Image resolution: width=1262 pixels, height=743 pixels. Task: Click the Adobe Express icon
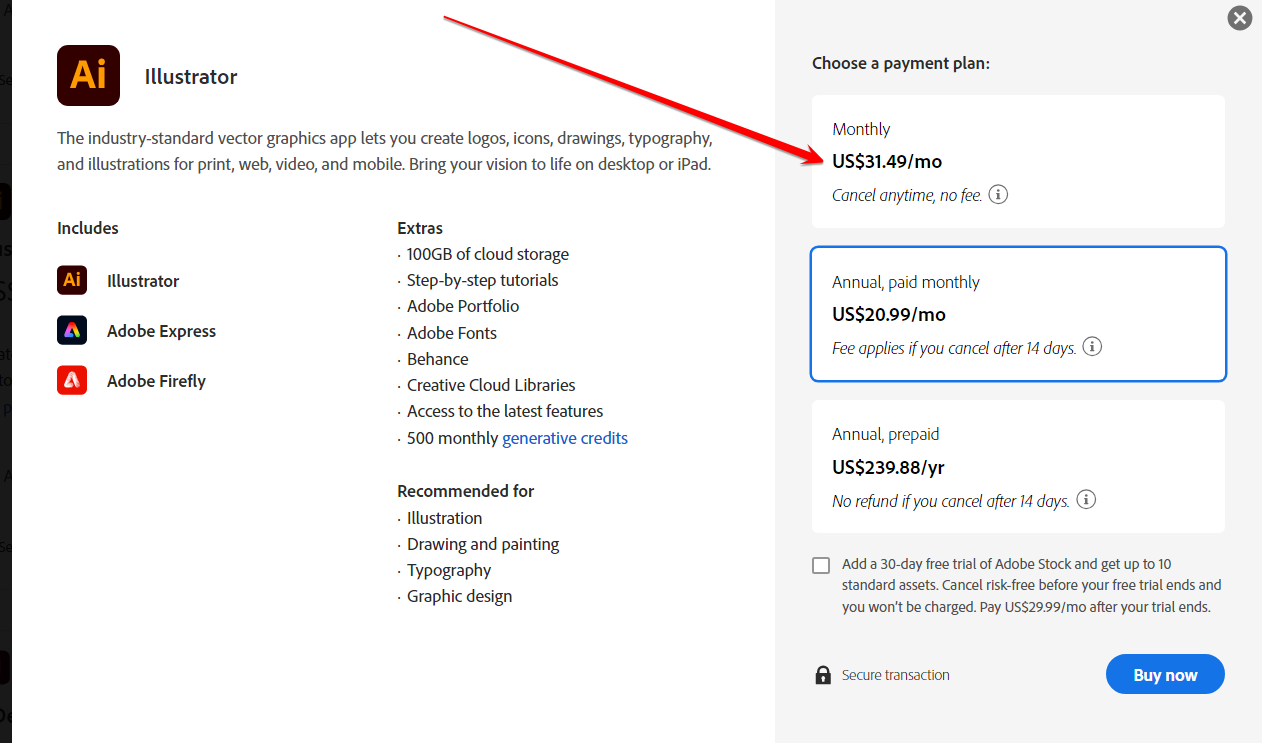tap(72, 330)
